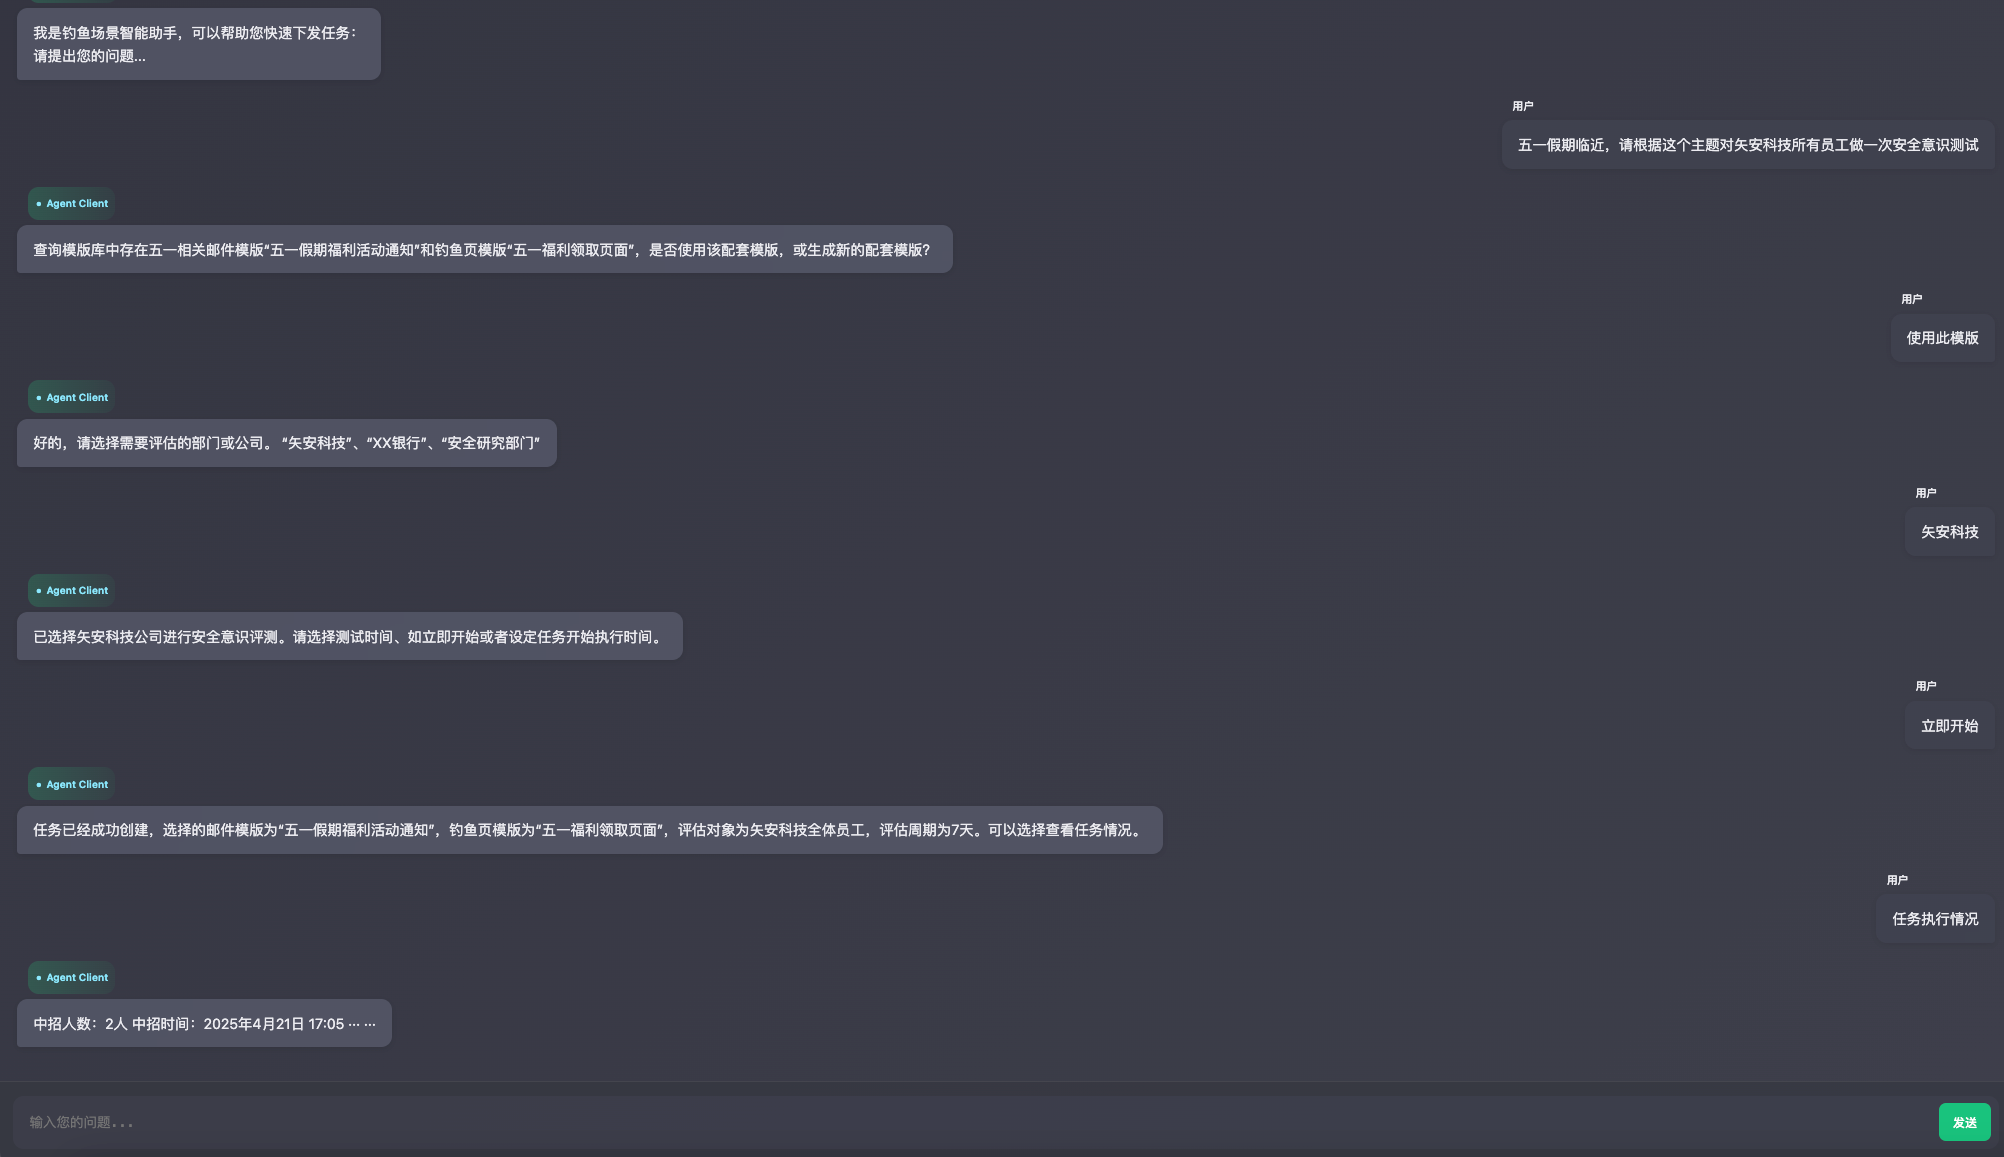2004x1157 pixels.
Task: Click the first Agent Client badge
Action: point(71,204)
